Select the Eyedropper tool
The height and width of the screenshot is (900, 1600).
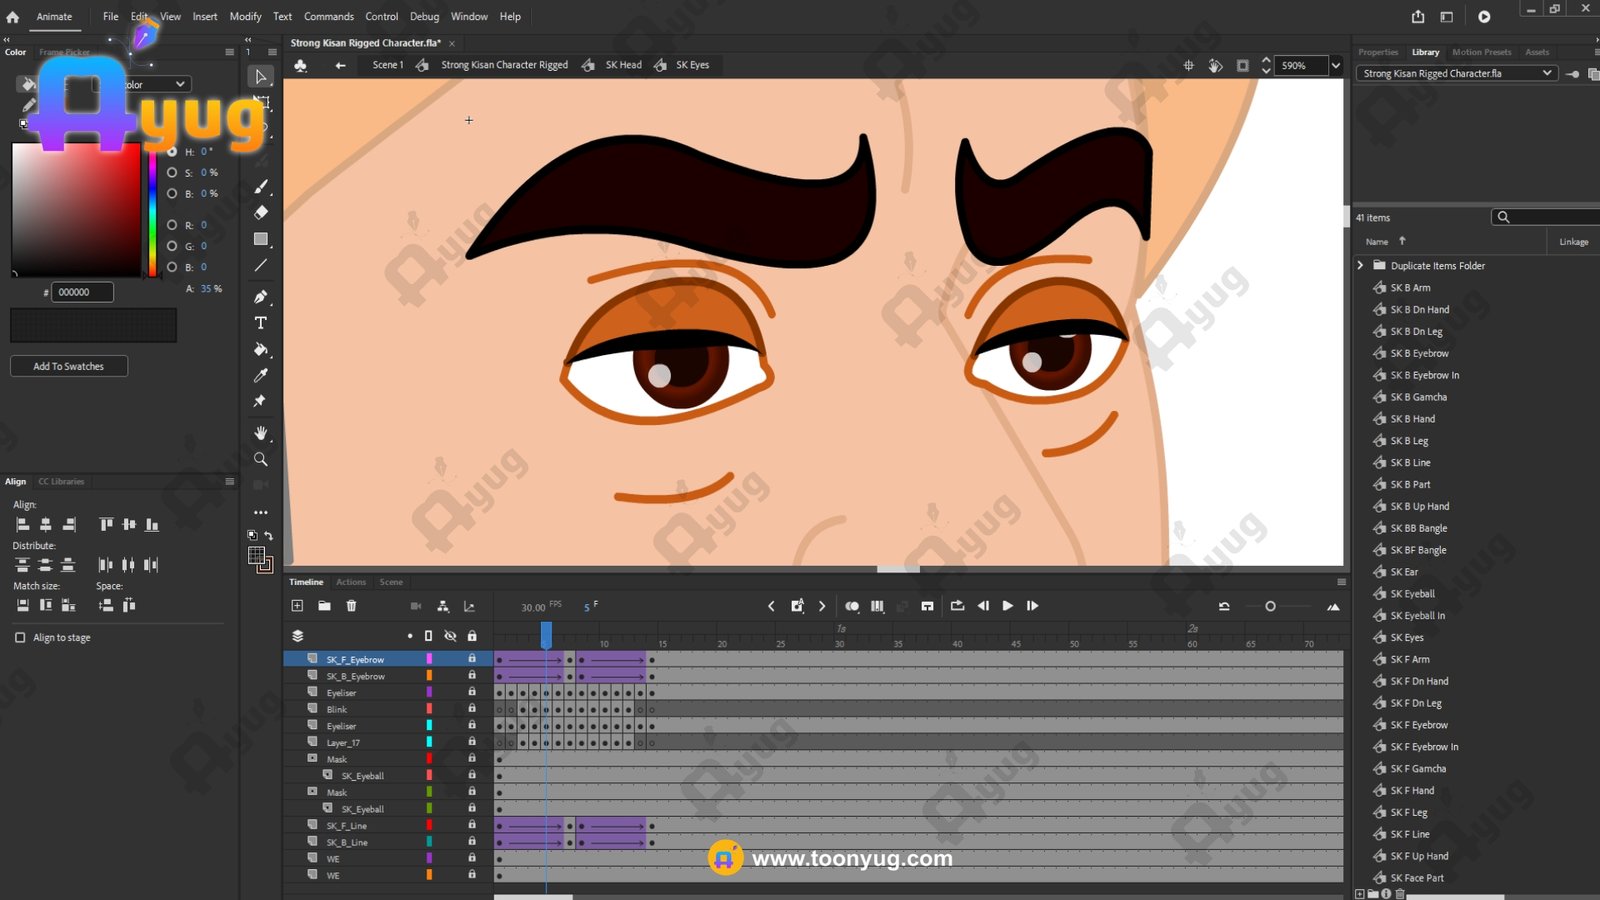tap(261, 376)
